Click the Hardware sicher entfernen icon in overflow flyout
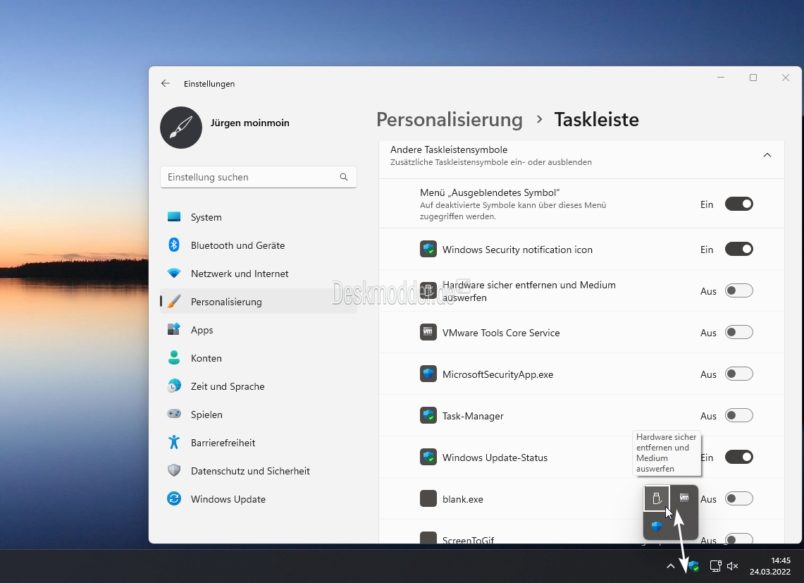The width and height of the screenshot is (804, 583). click(x=656, y=497)
